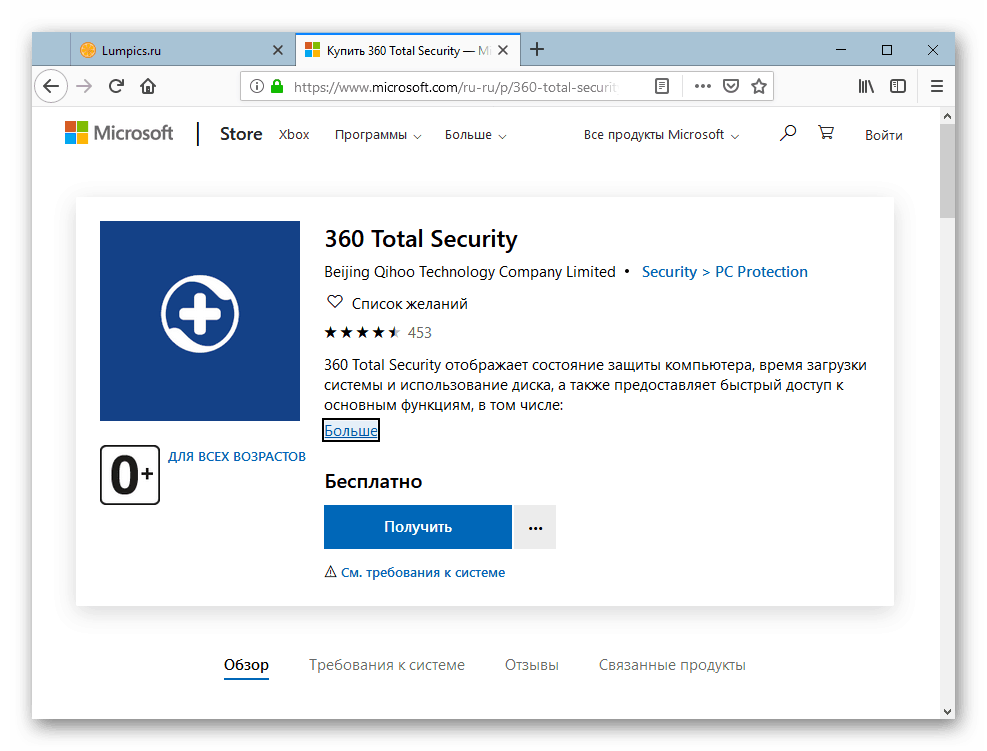Open См. требования к системе link
The height and width of the screenshot is (751, 987).
coord(422,573)
